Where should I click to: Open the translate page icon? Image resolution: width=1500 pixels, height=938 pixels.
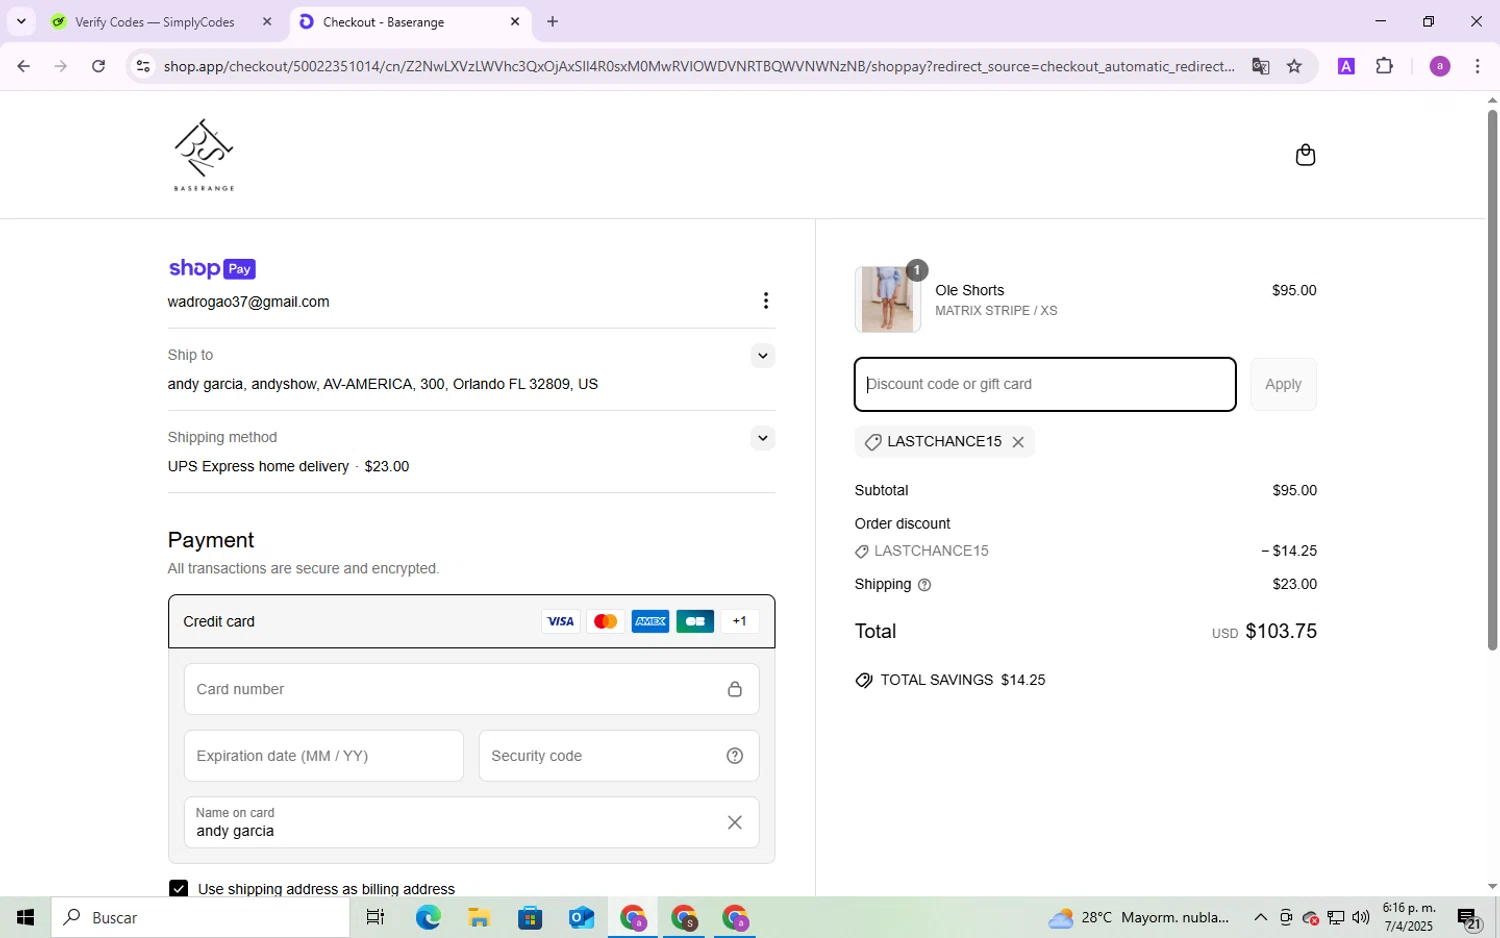click(1260, 66)
